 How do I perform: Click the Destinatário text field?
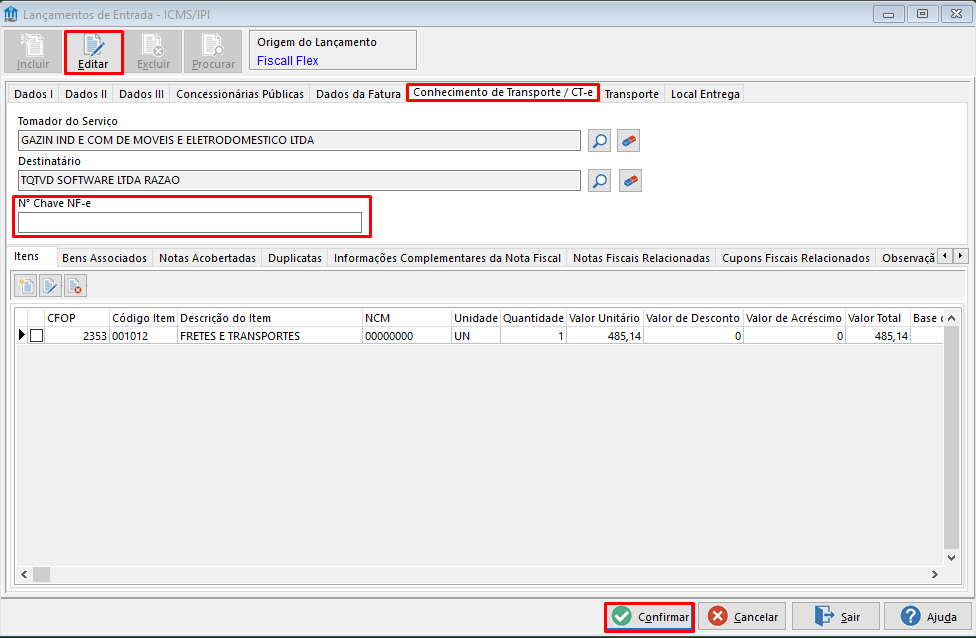coord(299,181)
